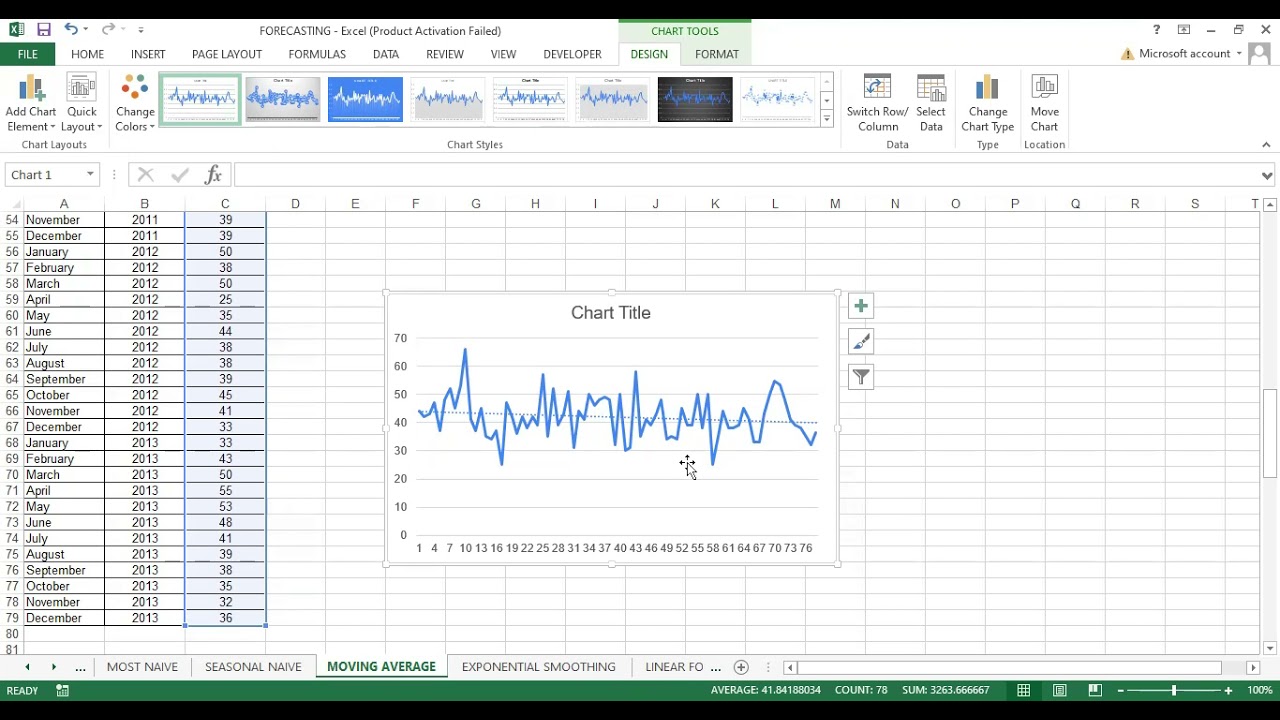Viewport: 1280px width, 720px height.
Task: Expand the Chart Styles gallery More arrow
Action: click(x=827, y=119)
